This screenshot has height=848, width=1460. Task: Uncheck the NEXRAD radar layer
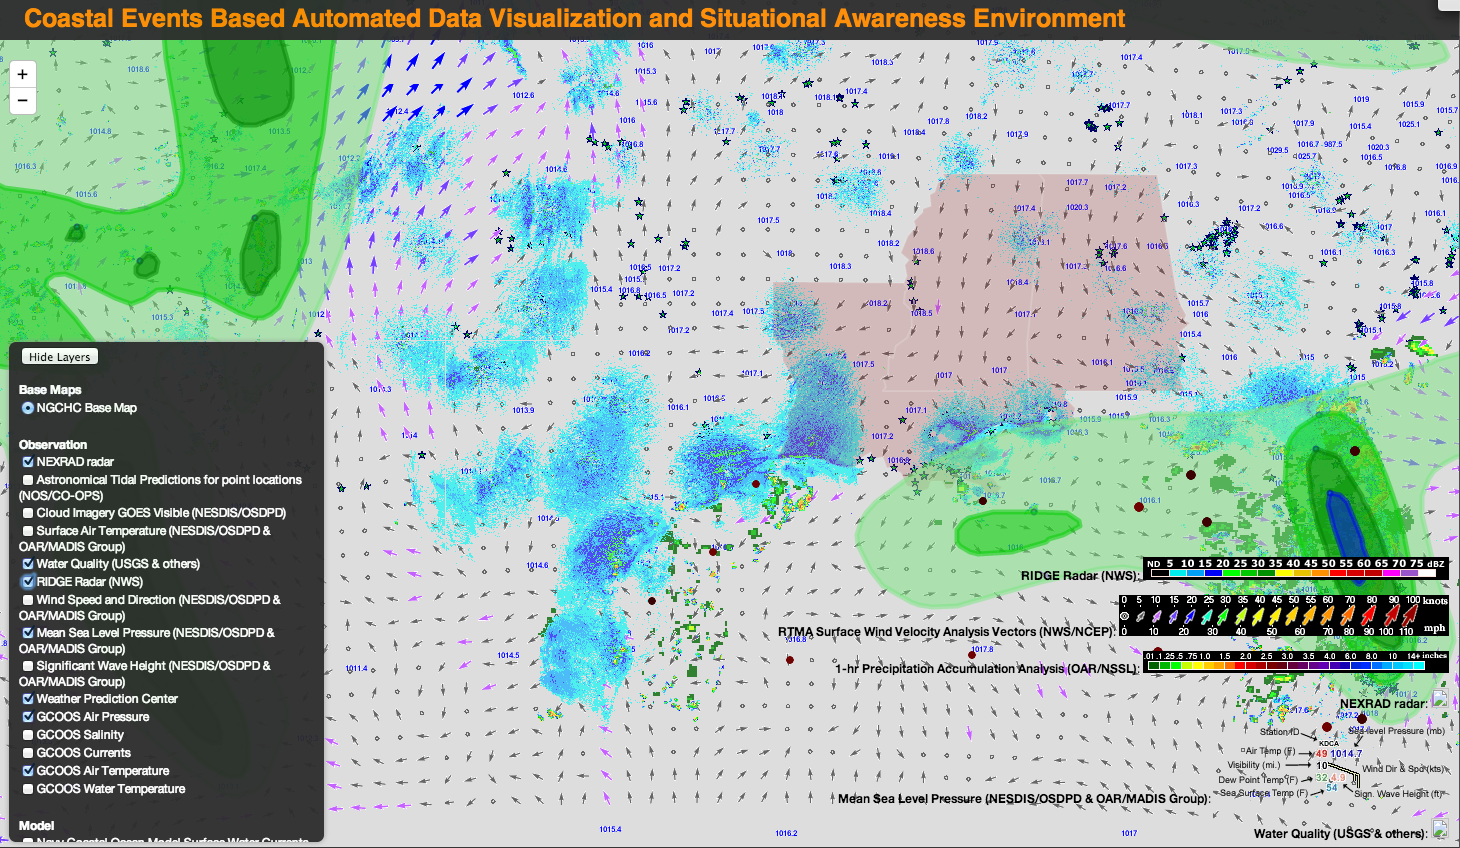coord(28,462)
